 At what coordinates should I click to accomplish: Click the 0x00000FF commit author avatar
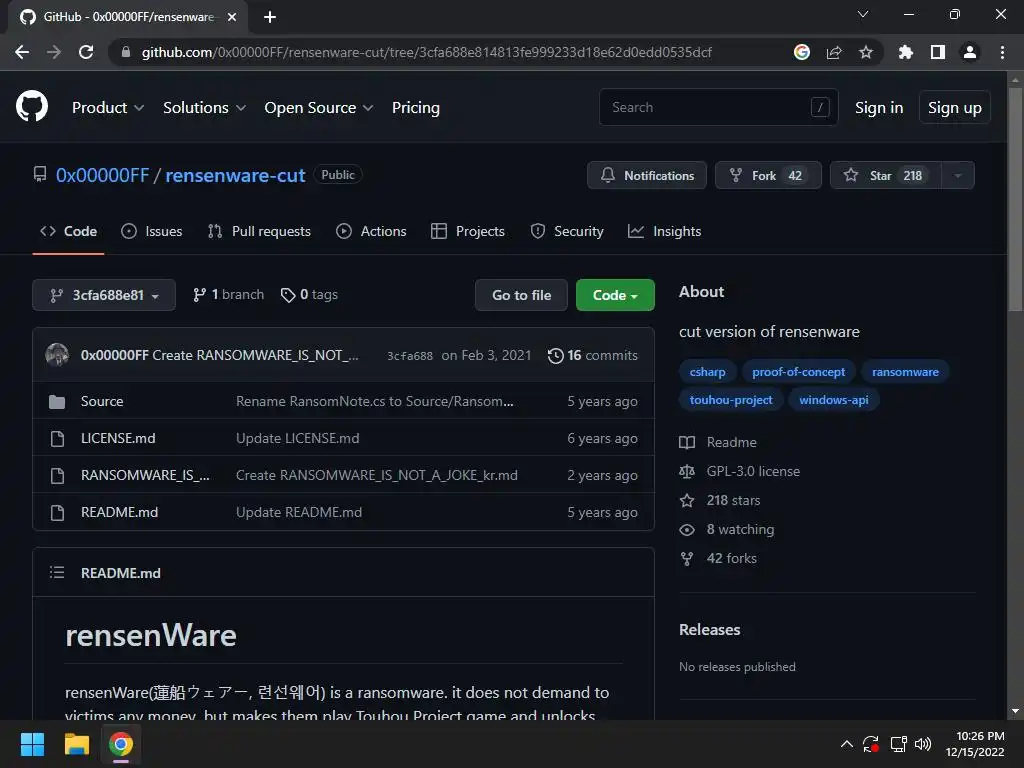(x=57, y=355)
